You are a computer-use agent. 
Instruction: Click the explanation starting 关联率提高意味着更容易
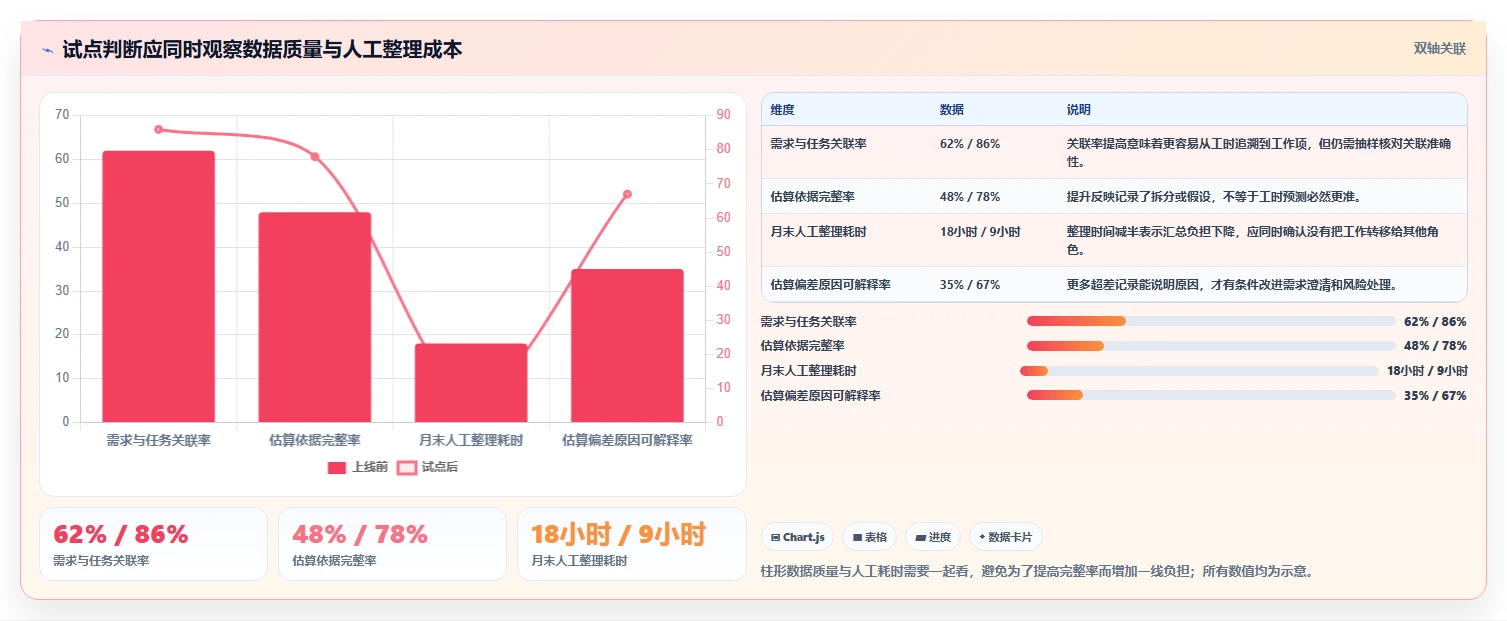pyautogui.click(x=1259, y=152)
